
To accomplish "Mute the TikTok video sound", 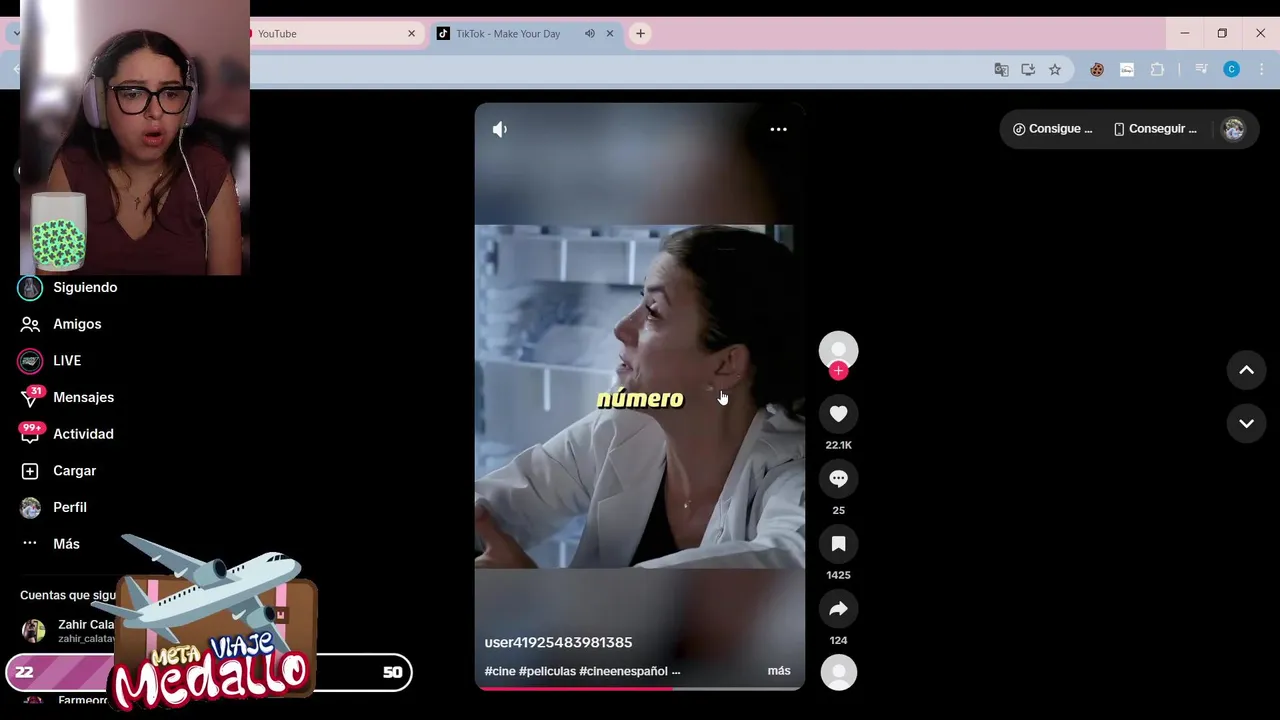I will point(500,129).
